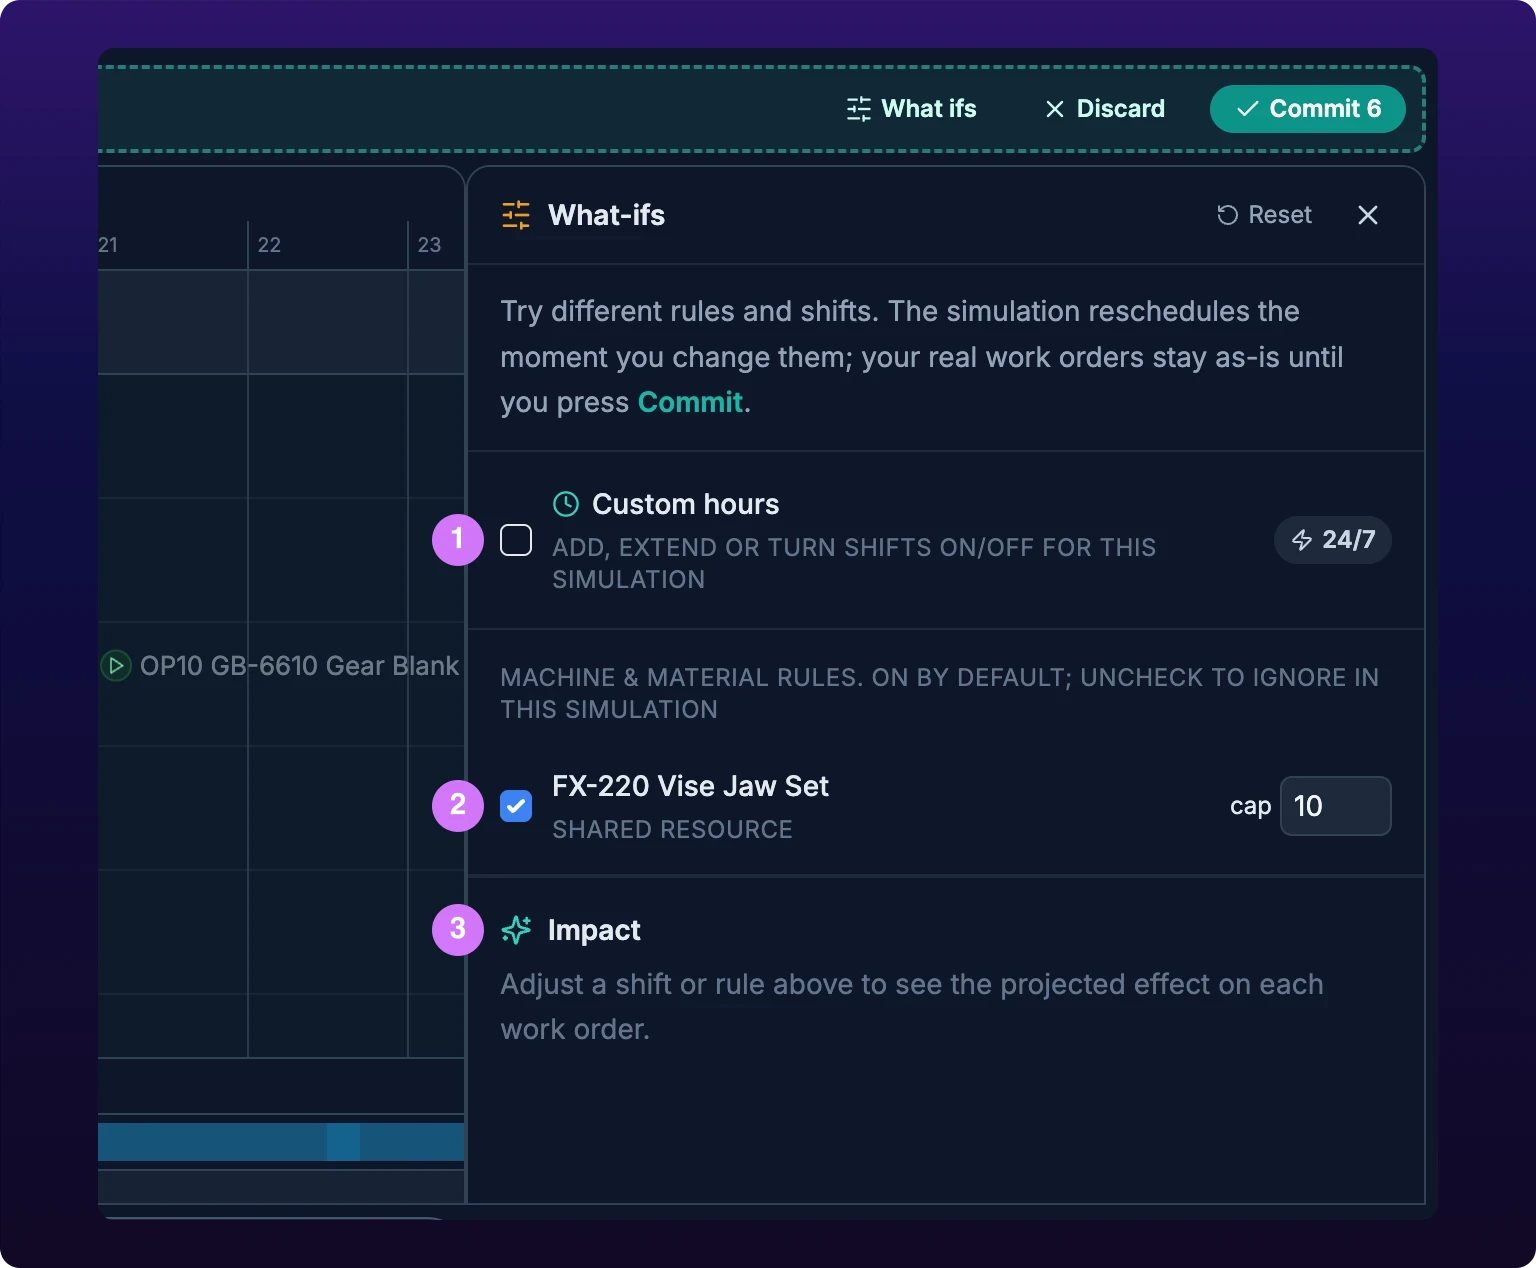Click the Custom hours label

click(x=685, y=504)
